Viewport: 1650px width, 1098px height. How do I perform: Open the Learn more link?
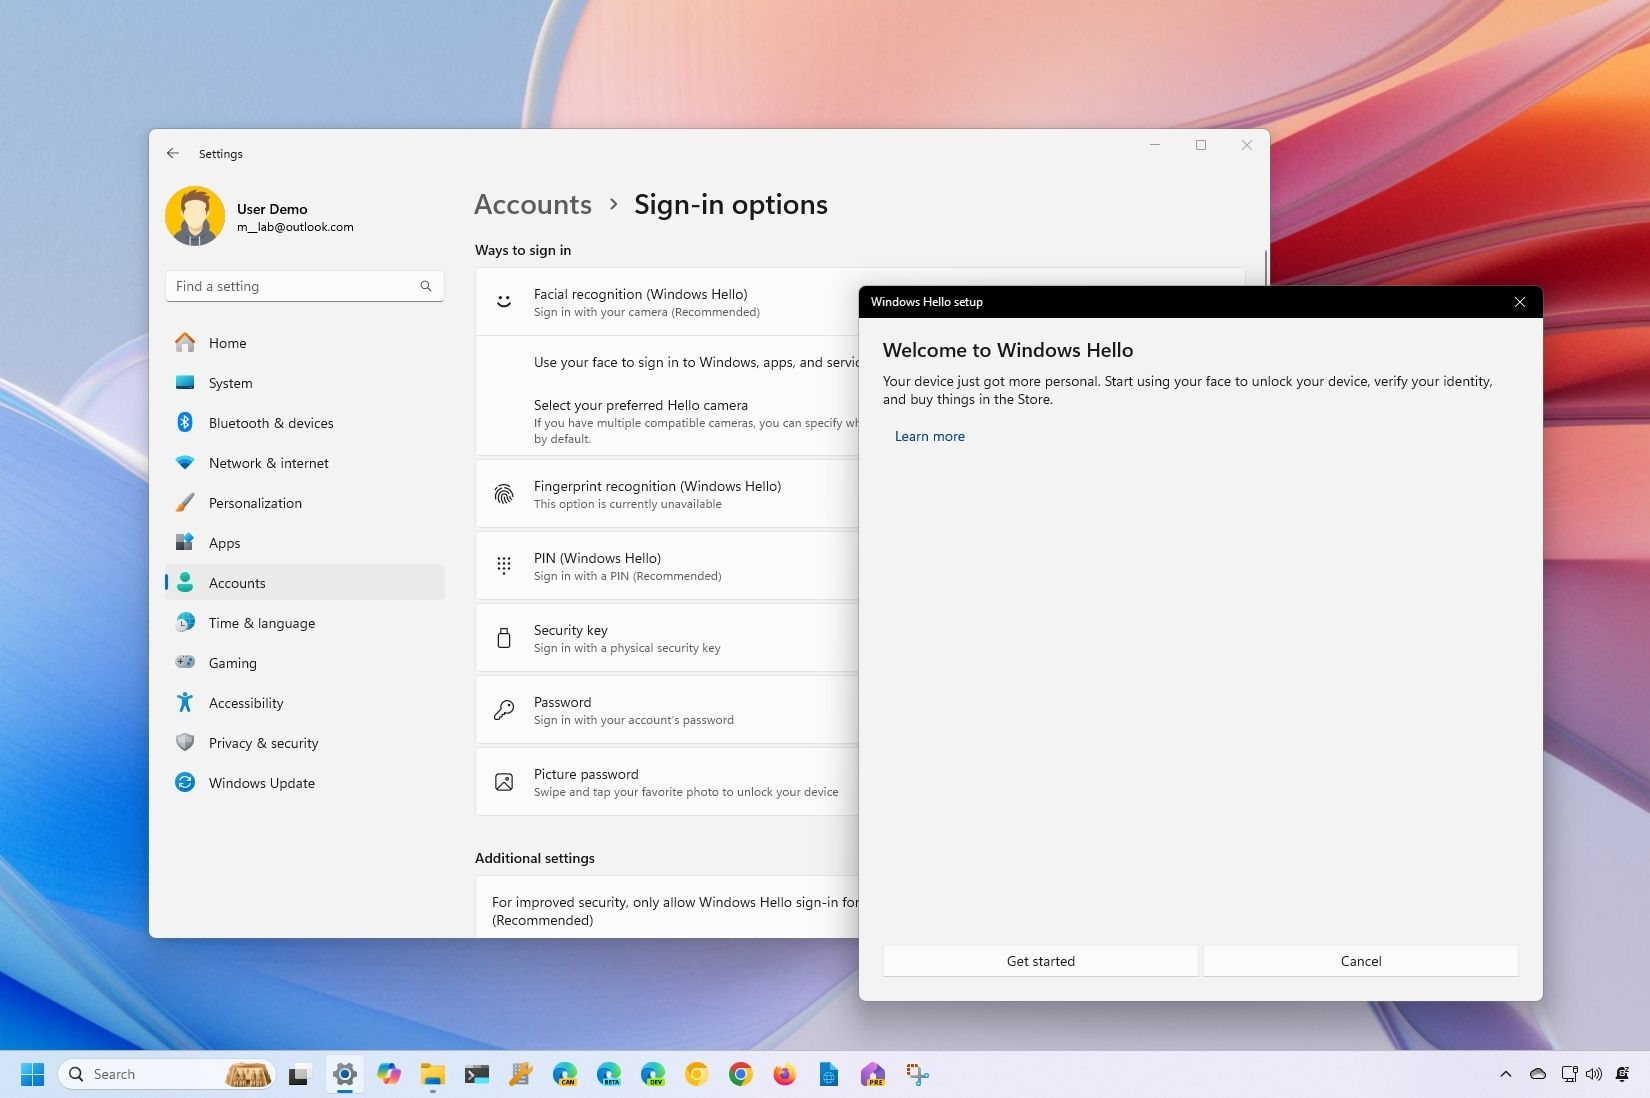pos(929,436)
